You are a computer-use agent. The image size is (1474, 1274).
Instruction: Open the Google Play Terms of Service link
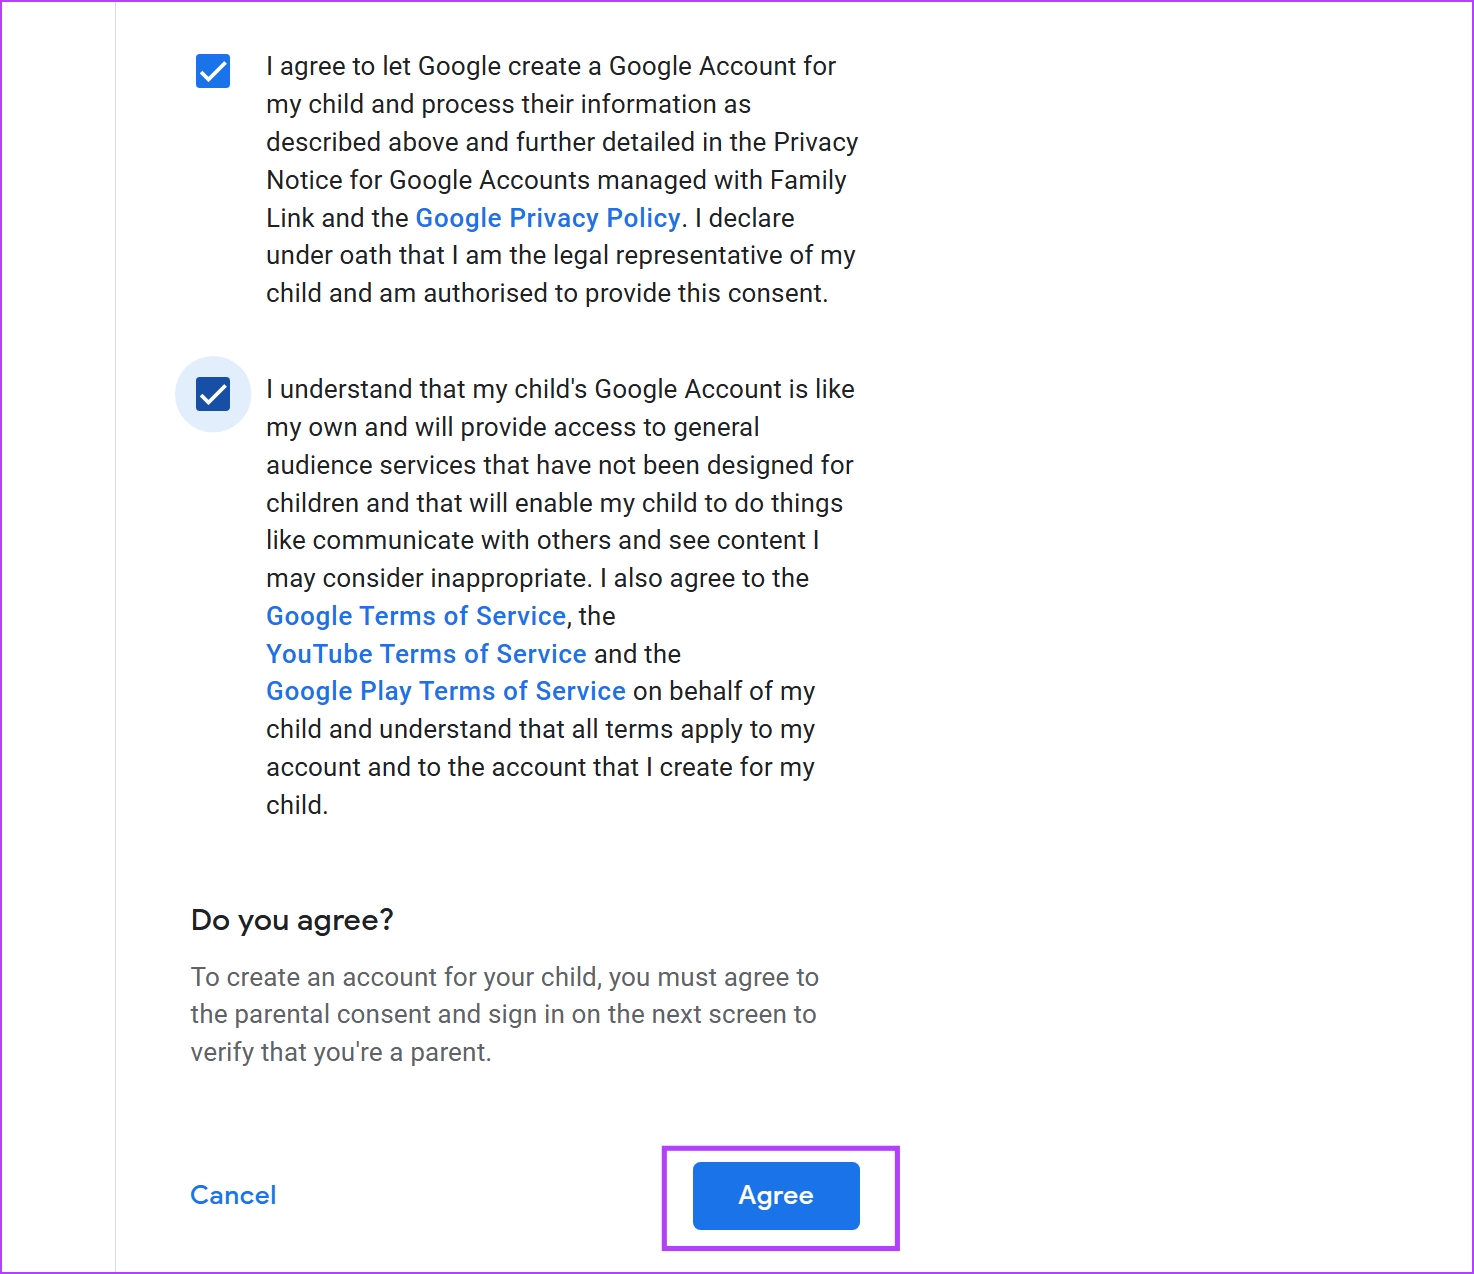[x=446, y=691]
